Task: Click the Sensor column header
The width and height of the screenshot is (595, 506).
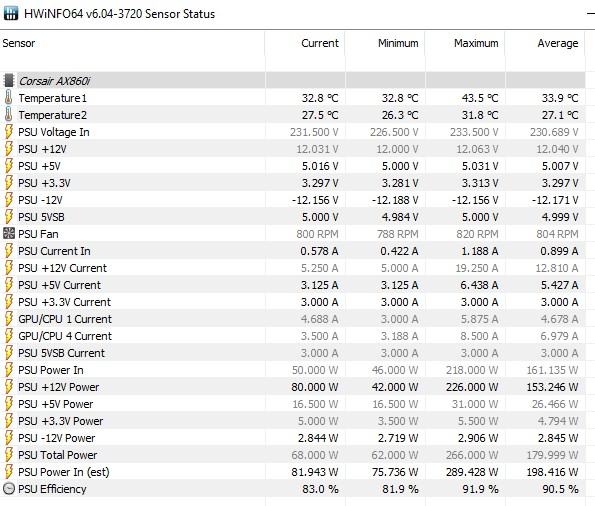Action: click(x=19, y=43)
